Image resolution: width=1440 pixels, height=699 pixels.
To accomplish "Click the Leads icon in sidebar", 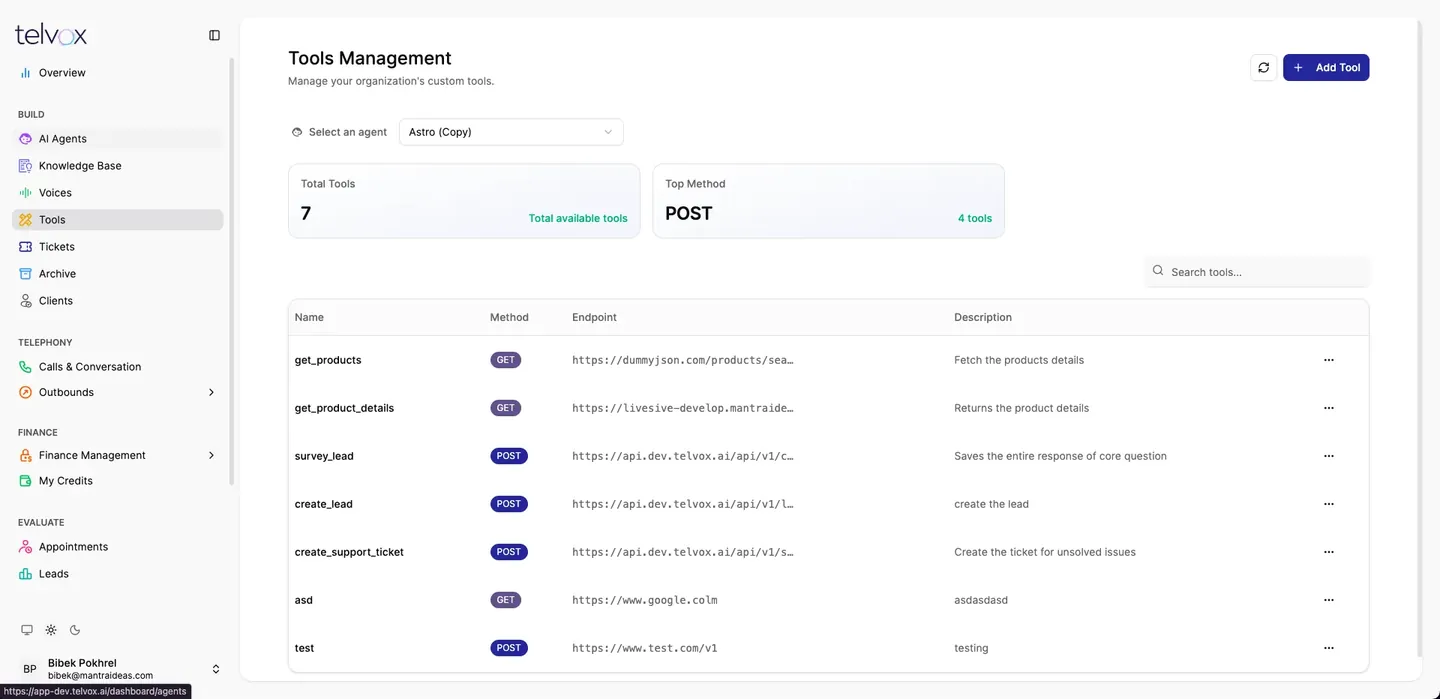I will [26, 574].
